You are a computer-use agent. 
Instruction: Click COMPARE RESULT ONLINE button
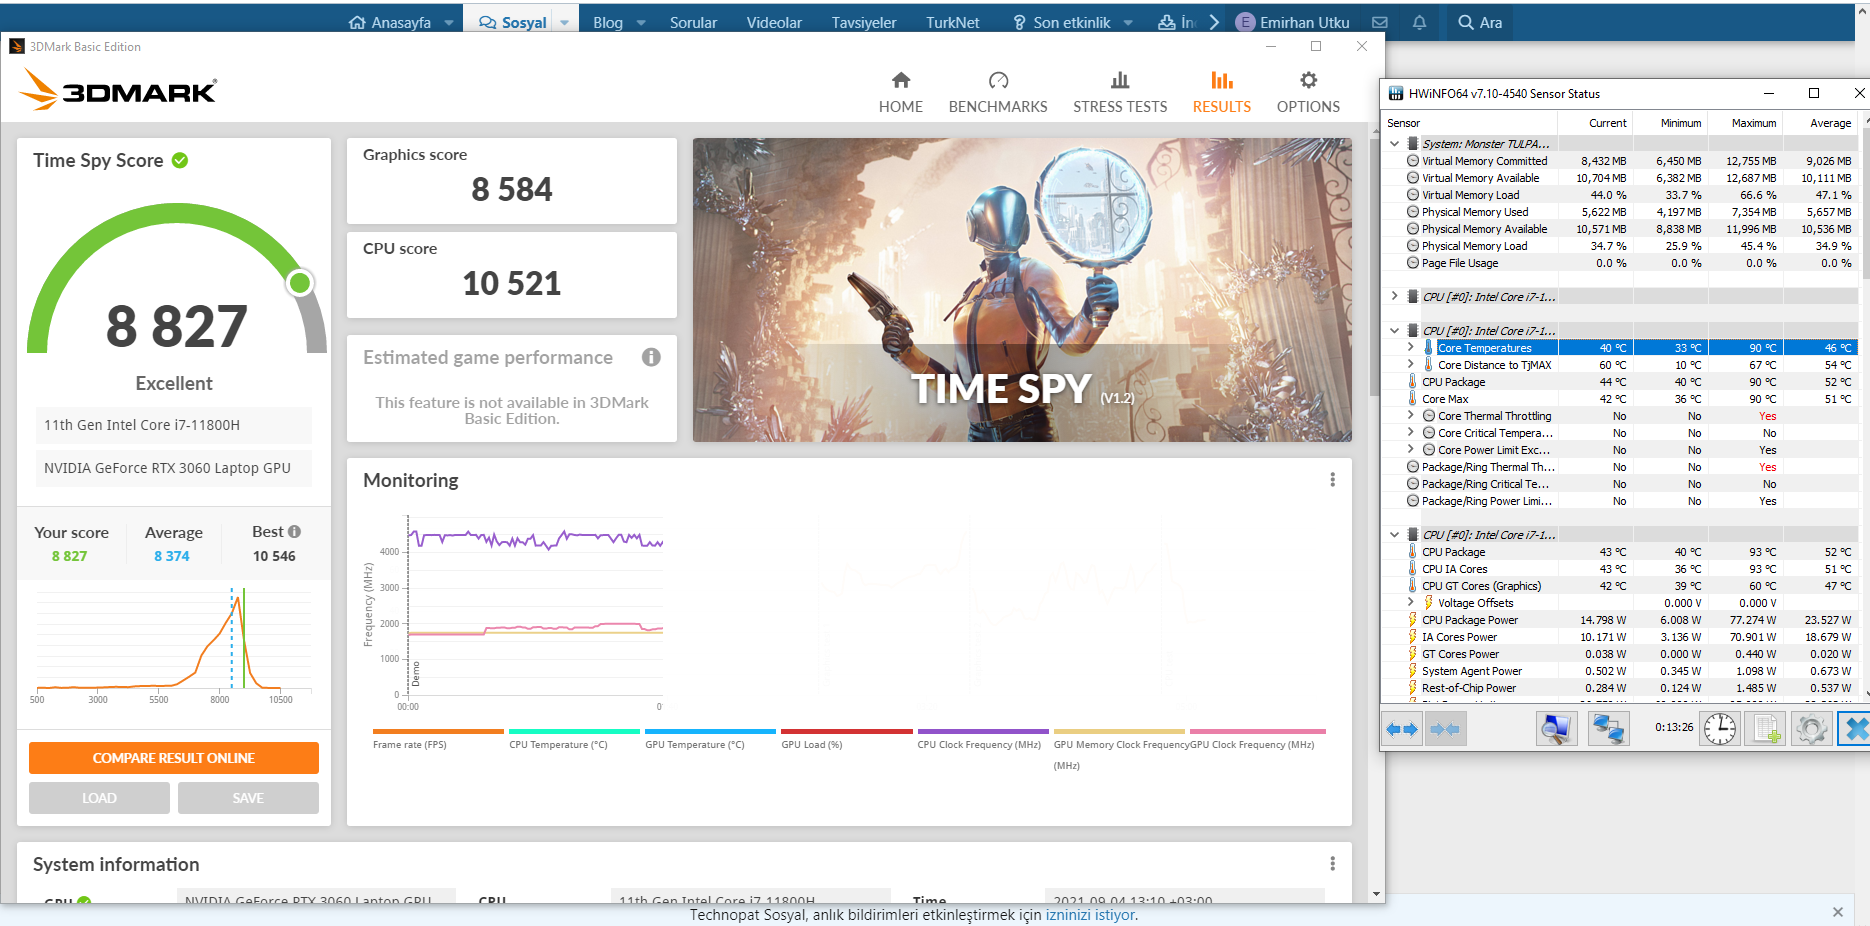[174, 758]
